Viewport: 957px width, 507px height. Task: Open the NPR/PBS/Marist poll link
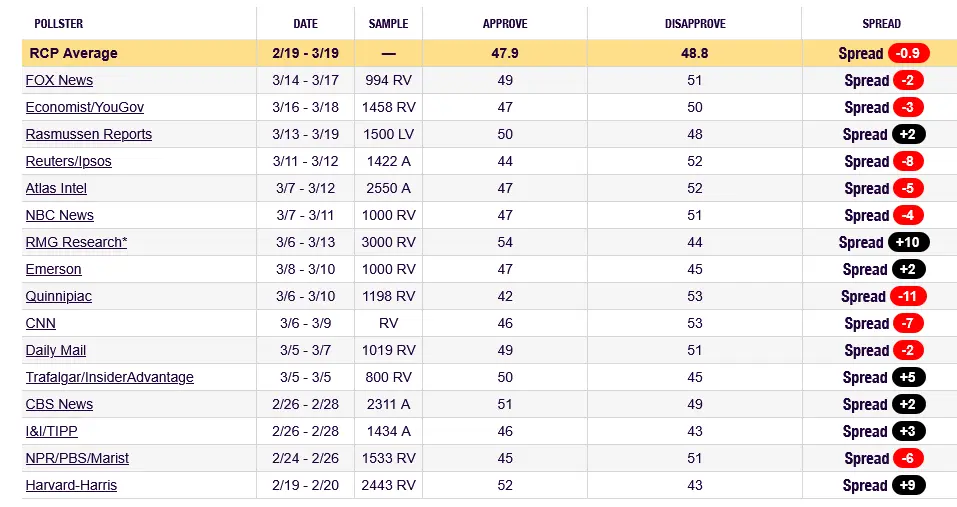pos(77,458)
